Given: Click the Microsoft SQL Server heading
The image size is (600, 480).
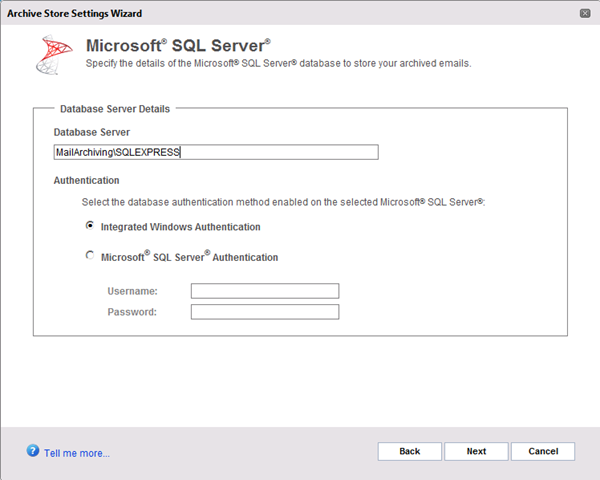Looking at the screenshot, I should [178, 46].
